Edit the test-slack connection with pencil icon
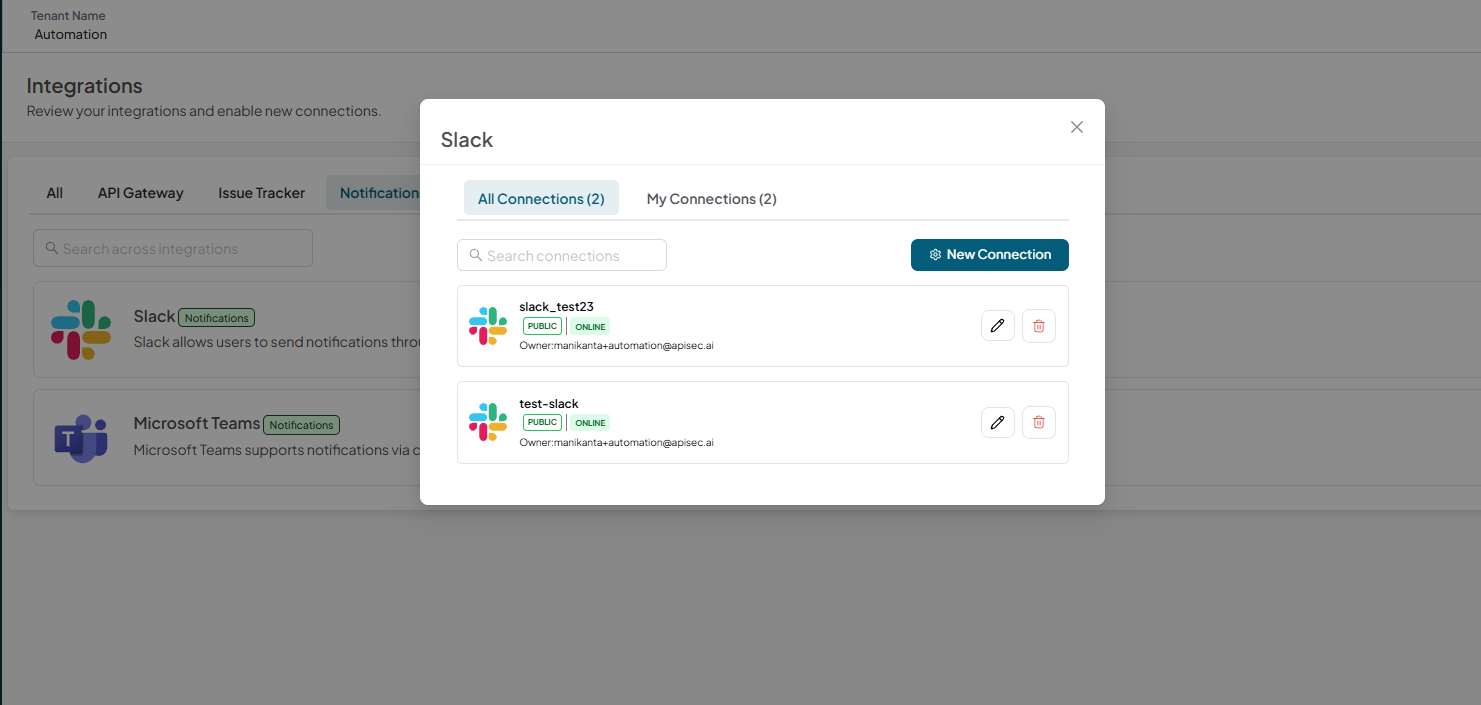1481x705 pixels. (997, 422)
